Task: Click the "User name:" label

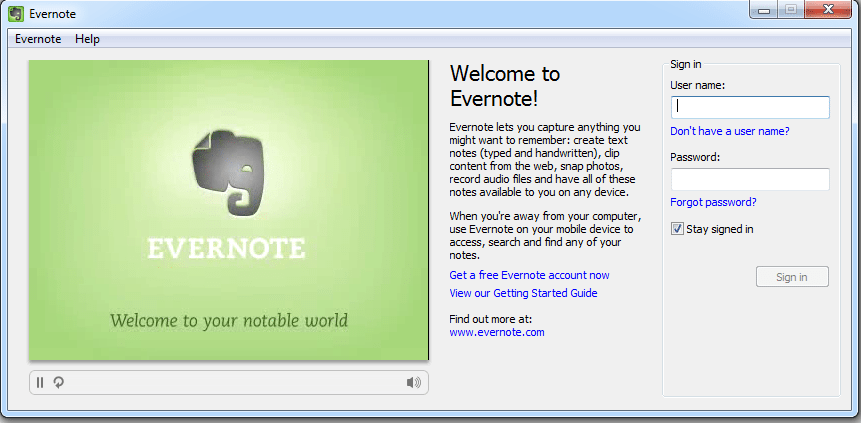Action: click(697, 85)
